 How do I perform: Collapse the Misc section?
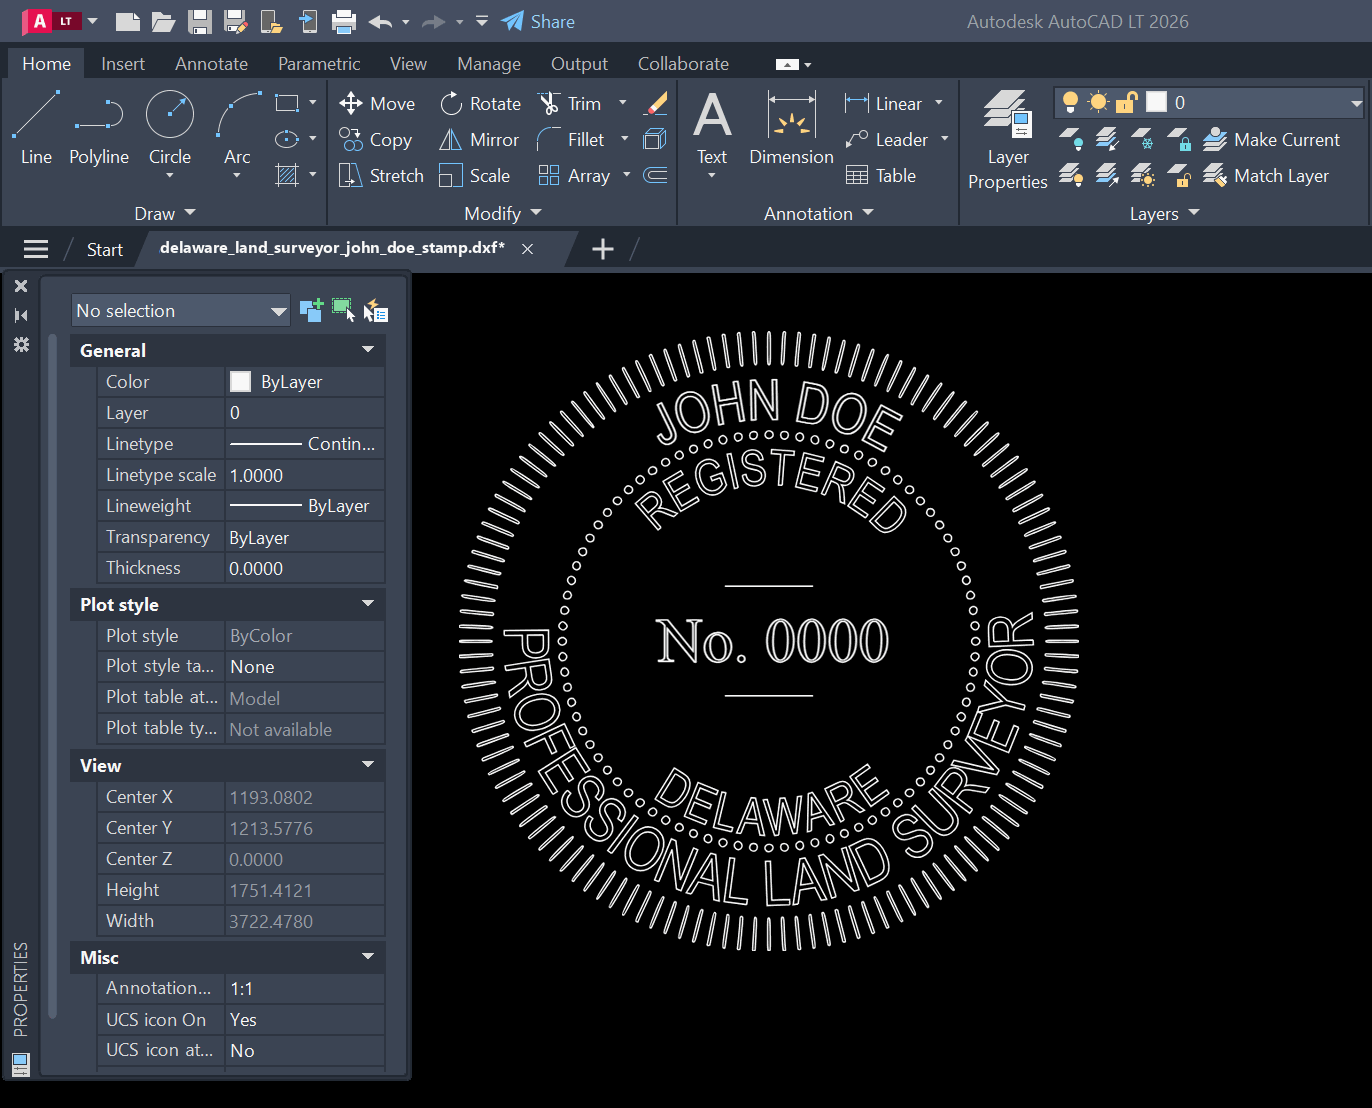[368, 957]
